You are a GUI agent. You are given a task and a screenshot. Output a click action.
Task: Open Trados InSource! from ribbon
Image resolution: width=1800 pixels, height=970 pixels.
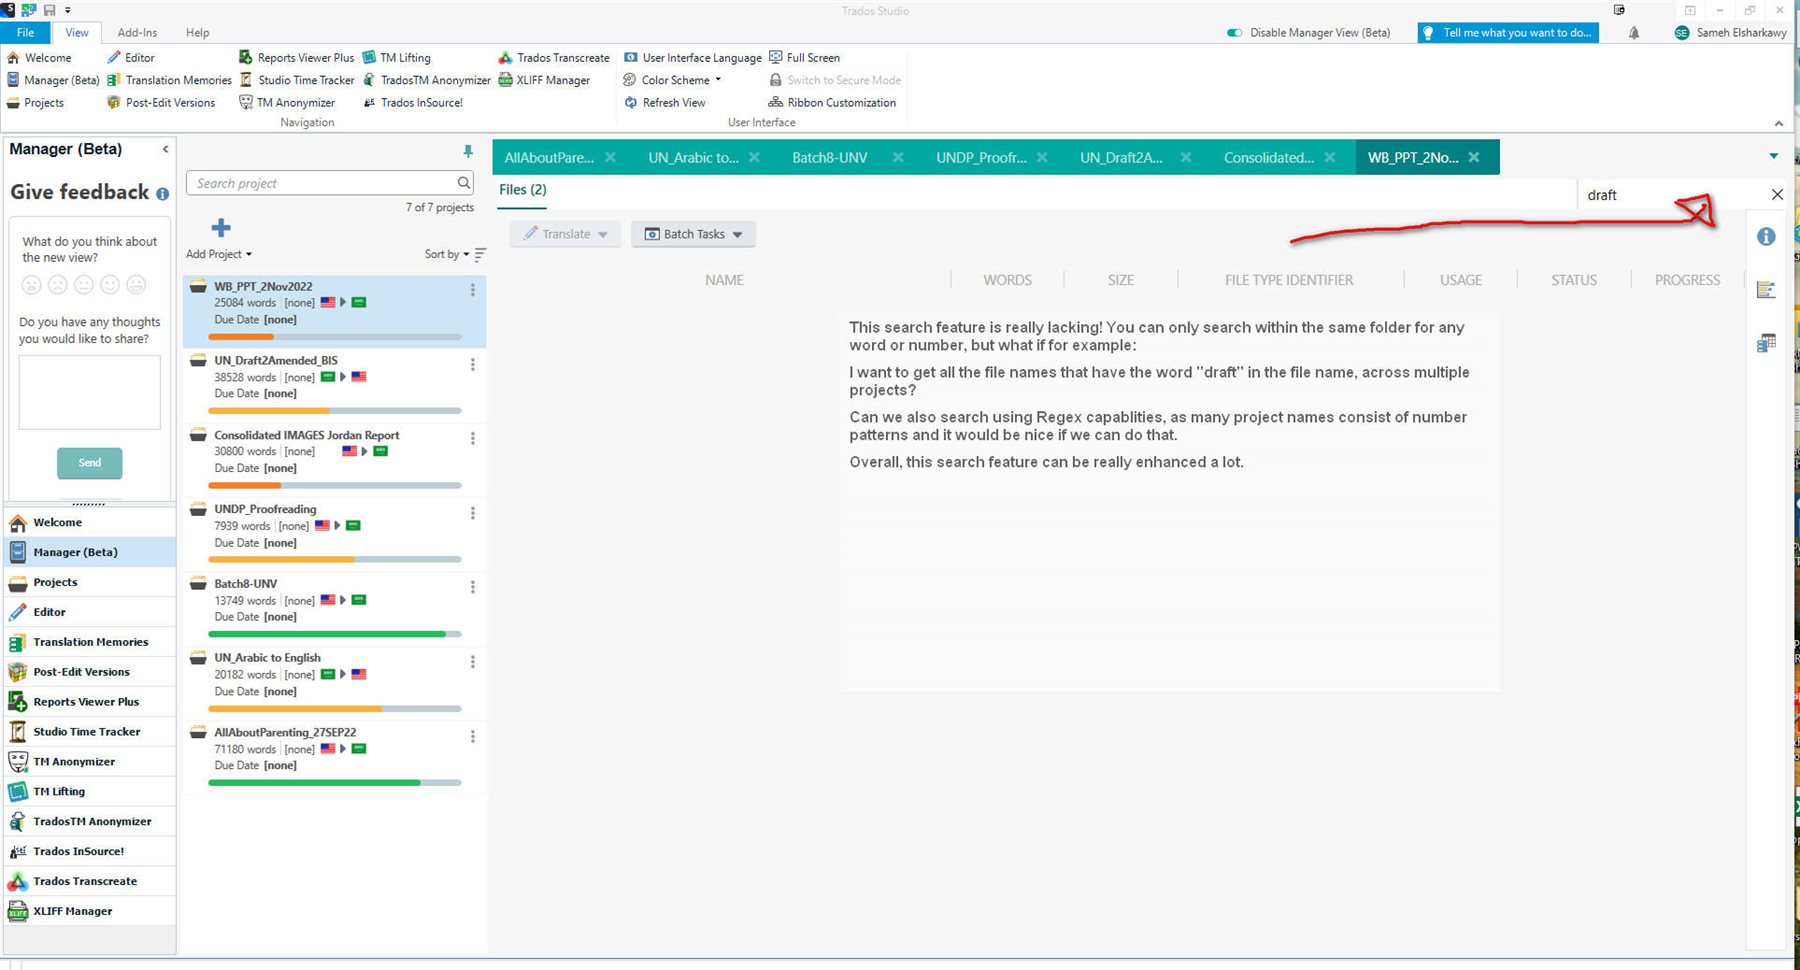click(x=413, y=102)
